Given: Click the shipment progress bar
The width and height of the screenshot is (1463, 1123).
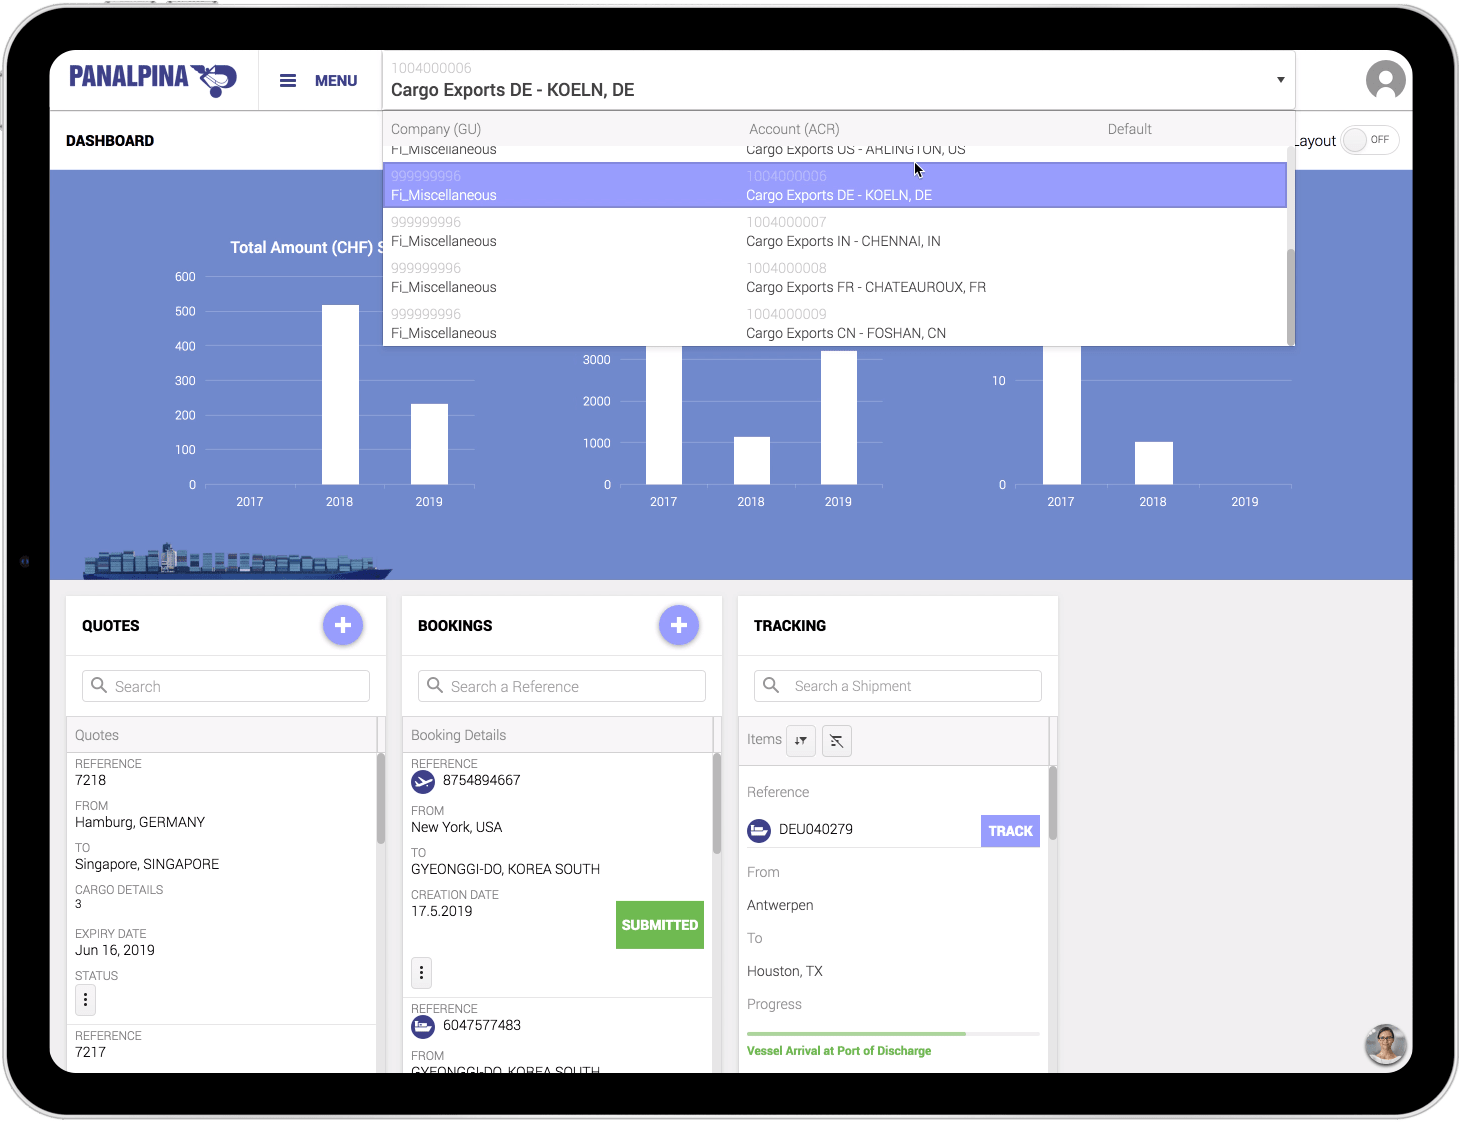Looking at the screenshot, I should 893,1034.
